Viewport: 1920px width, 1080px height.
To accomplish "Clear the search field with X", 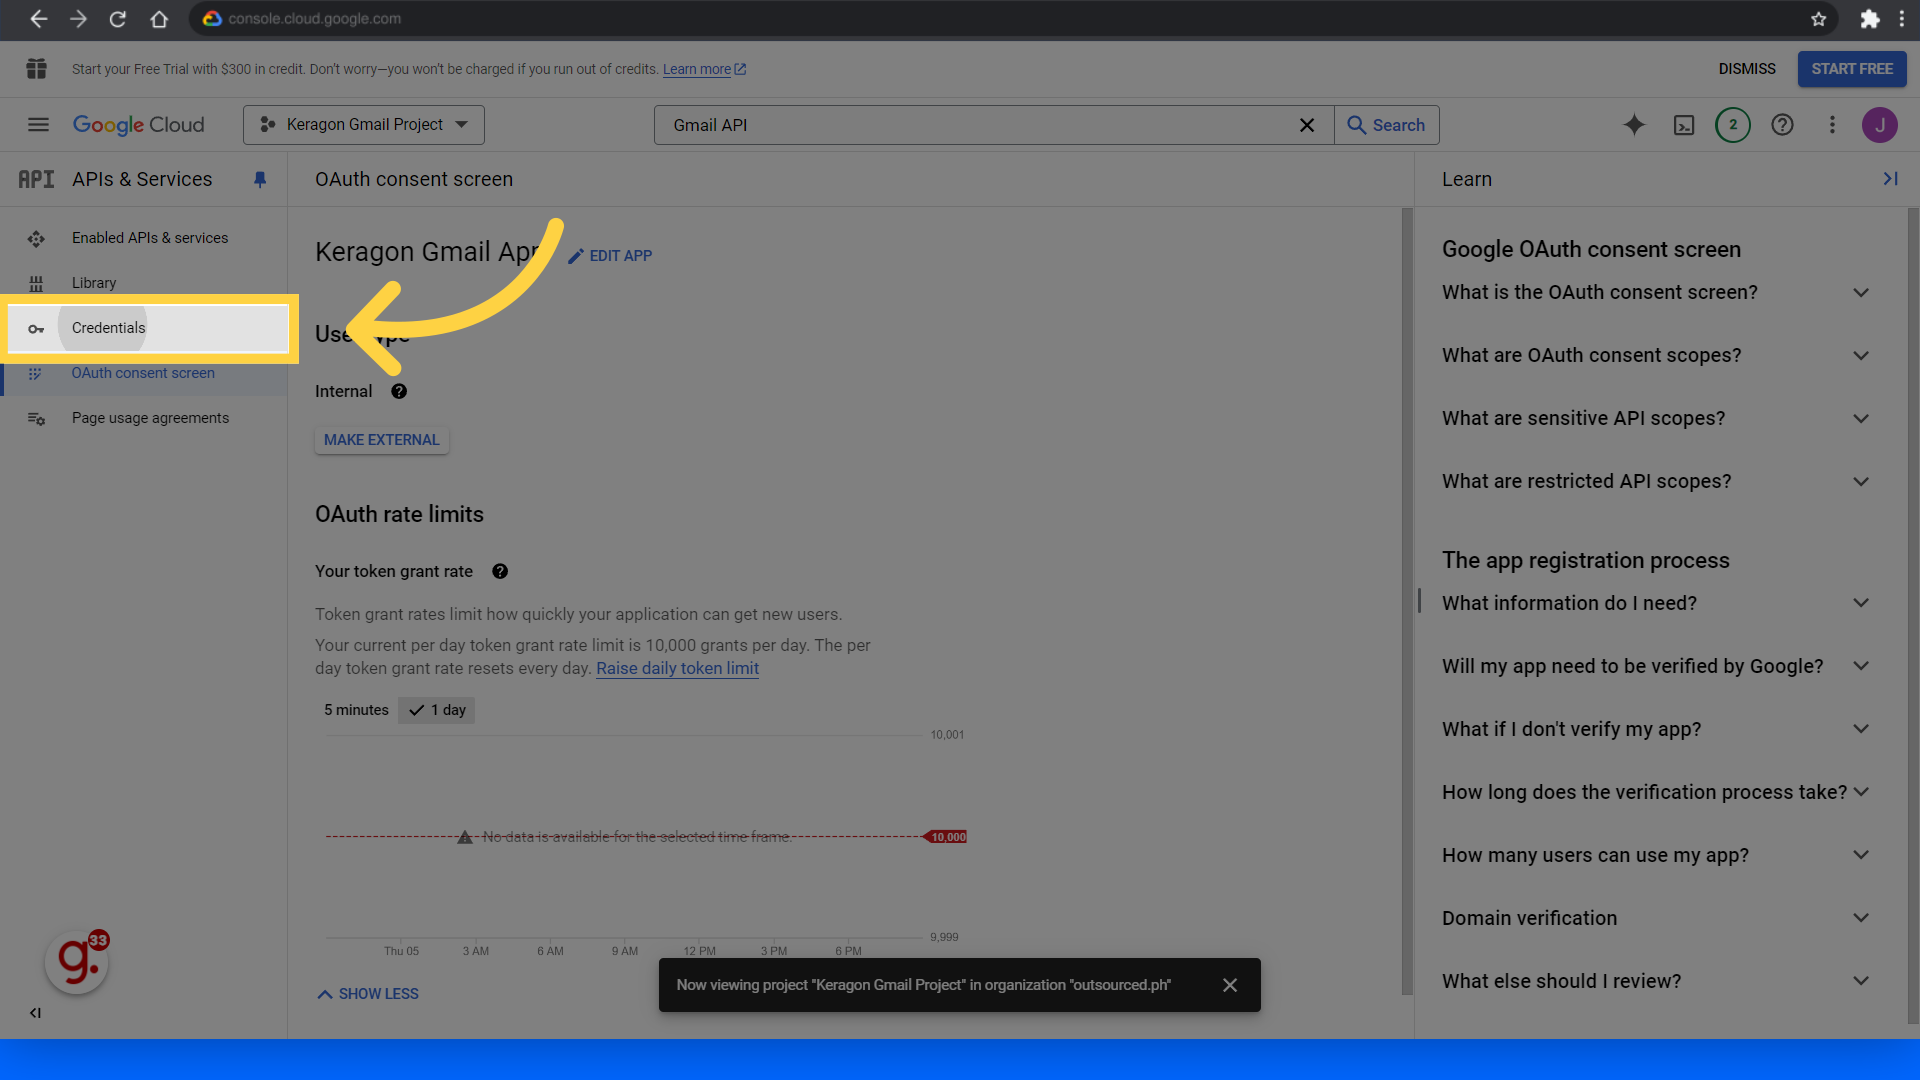I will pyautogui.click(x=1307, y=125).
